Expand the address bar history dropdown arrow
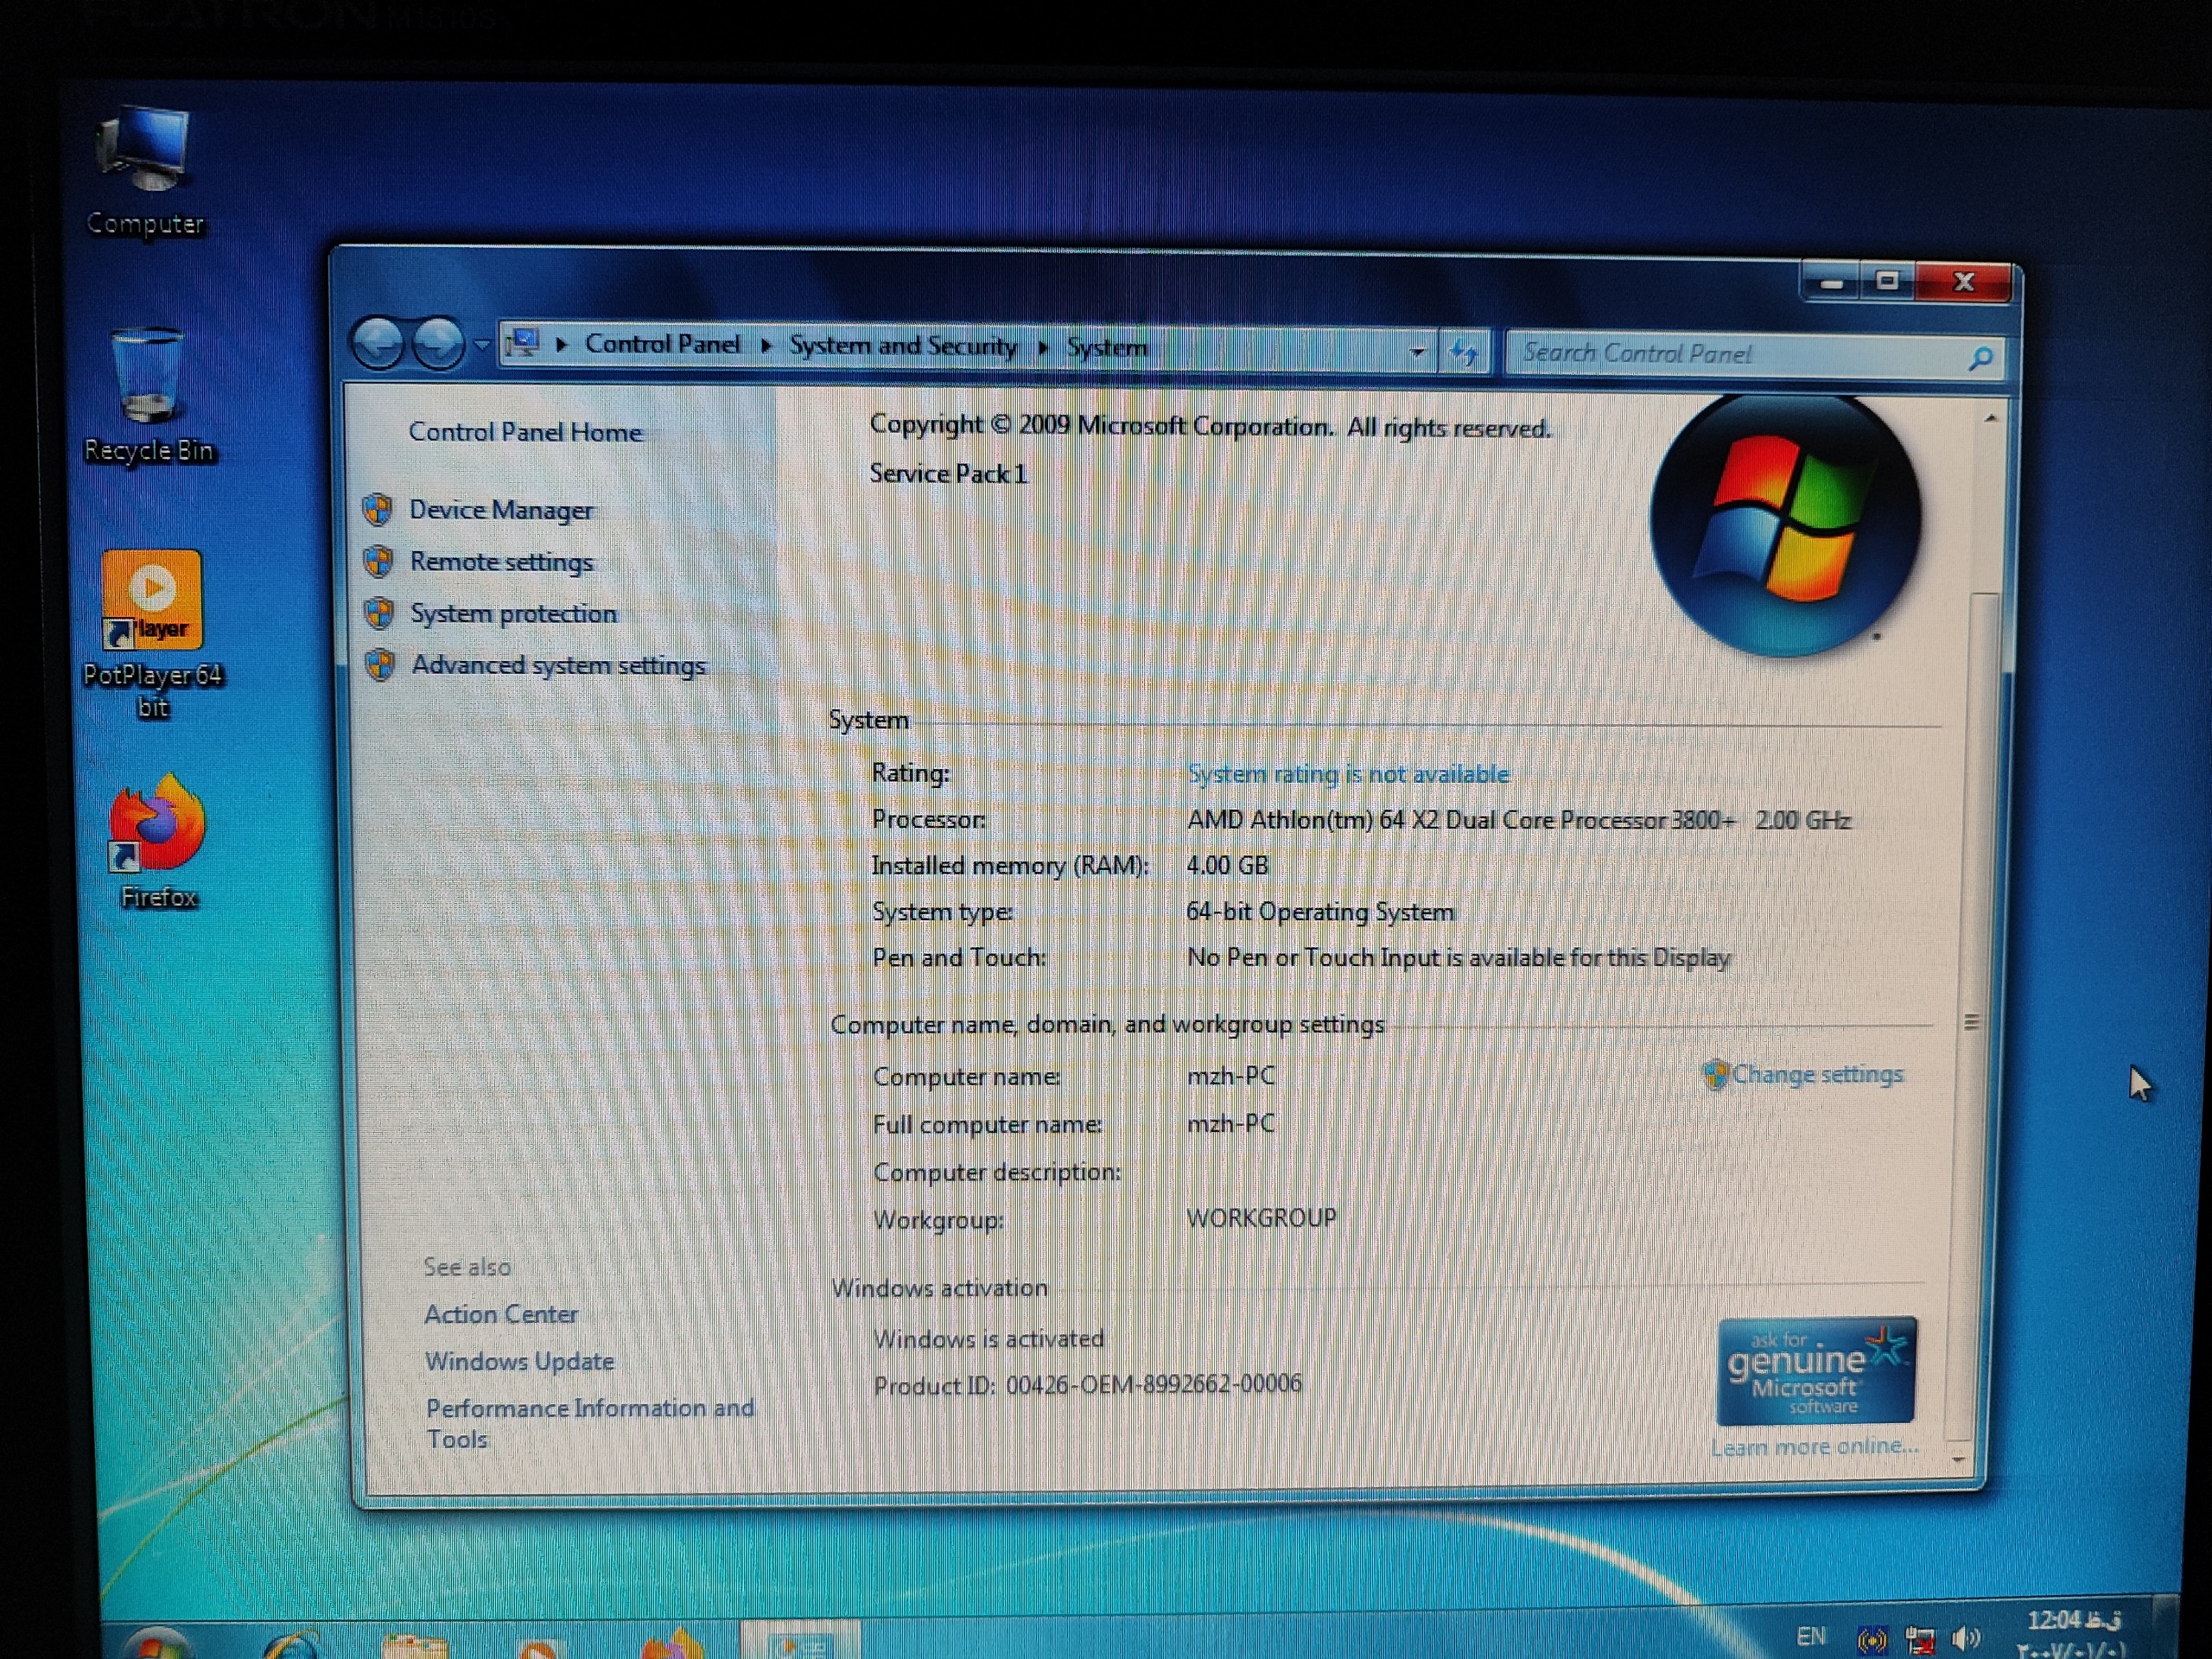 1417,351
